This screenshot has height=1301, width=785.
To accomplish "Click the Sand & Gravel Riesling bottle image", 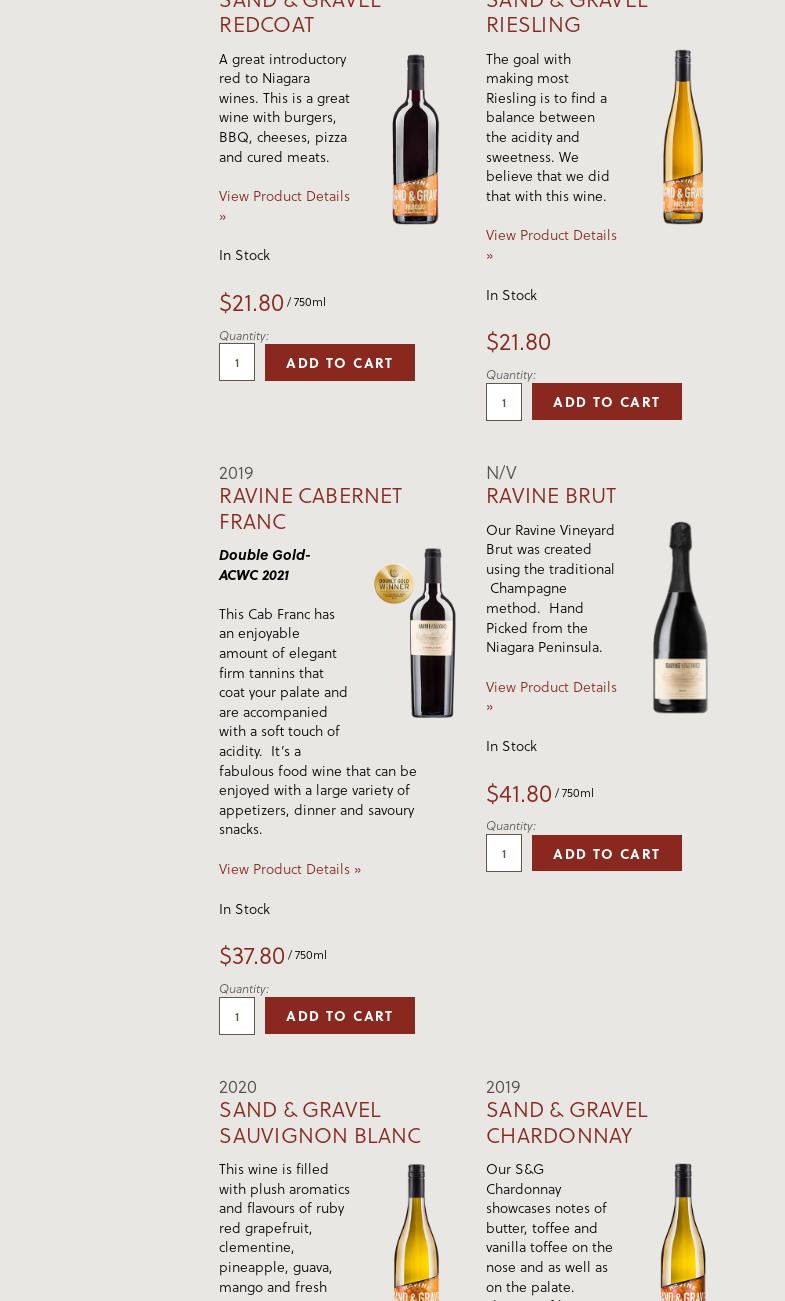I will [x=683, y=137].
